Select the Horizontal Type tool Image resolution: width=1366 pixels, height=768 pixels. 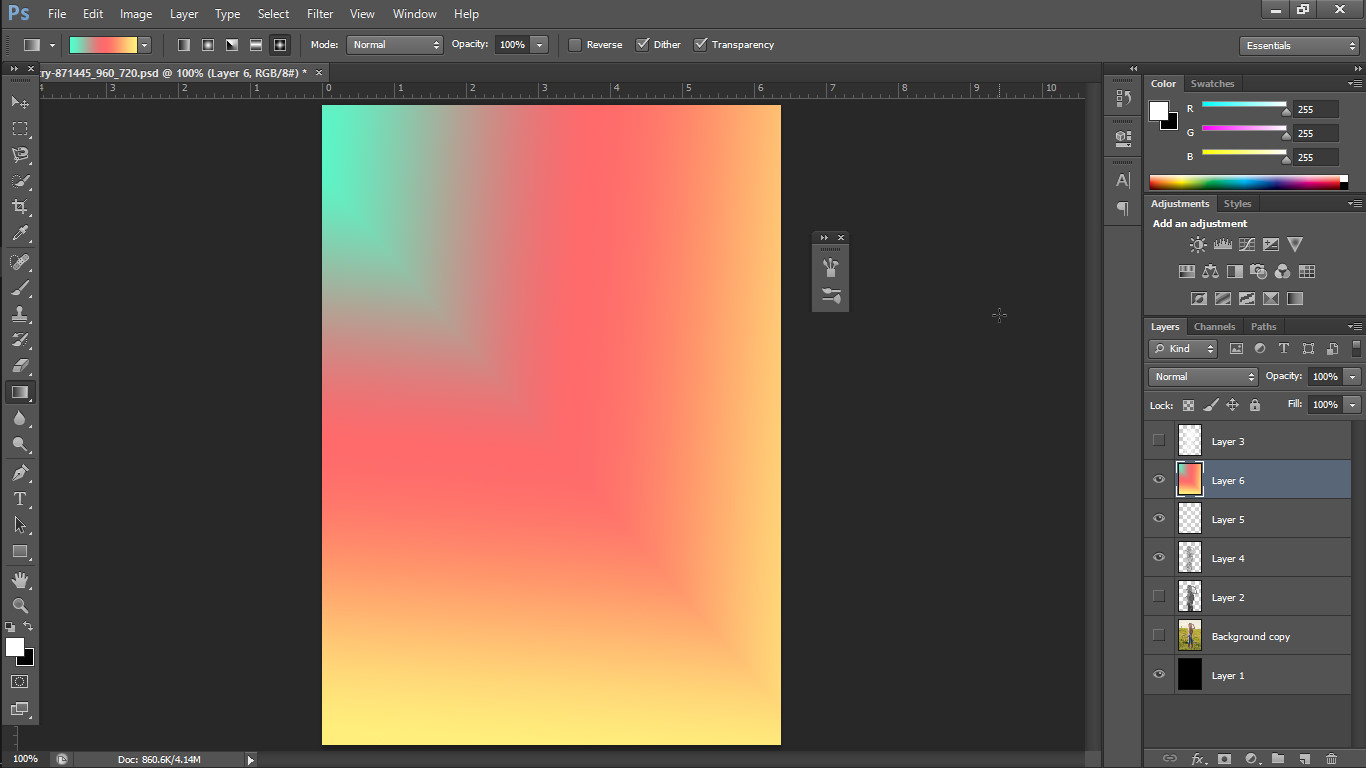[20, 499]
